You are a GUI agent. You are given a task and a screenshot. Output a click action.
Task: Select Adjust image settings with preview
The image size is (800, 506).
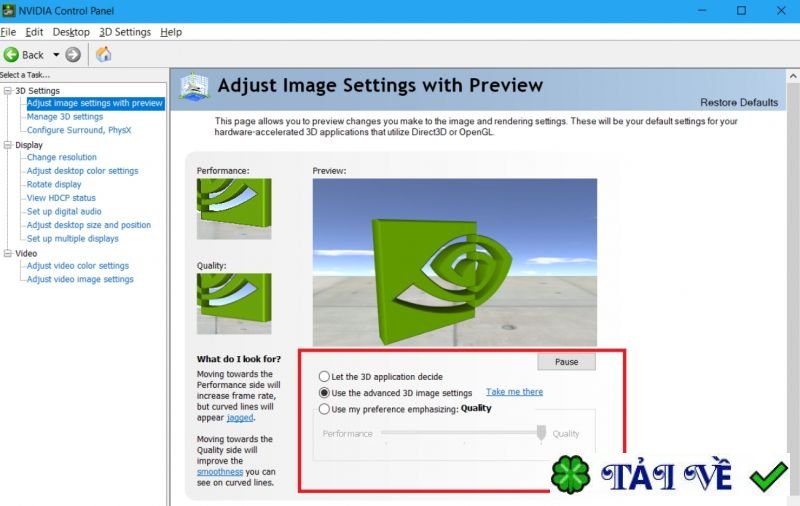(x=95, y=103)
